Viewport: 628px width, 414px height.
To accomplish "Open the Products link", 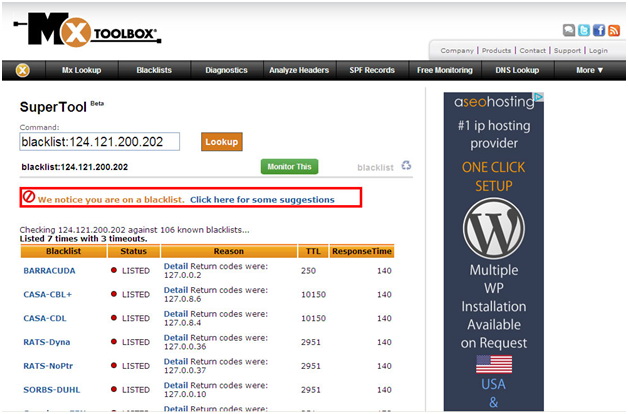I will tap(496, 51).
